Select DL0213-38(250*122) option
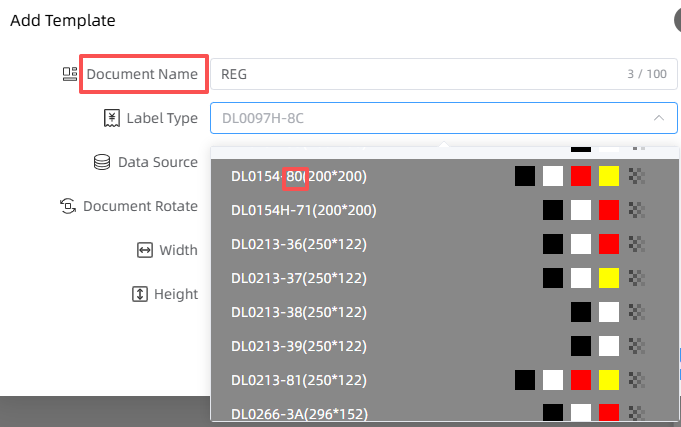This screenshot has width=681, height=427. click(298, 312)
